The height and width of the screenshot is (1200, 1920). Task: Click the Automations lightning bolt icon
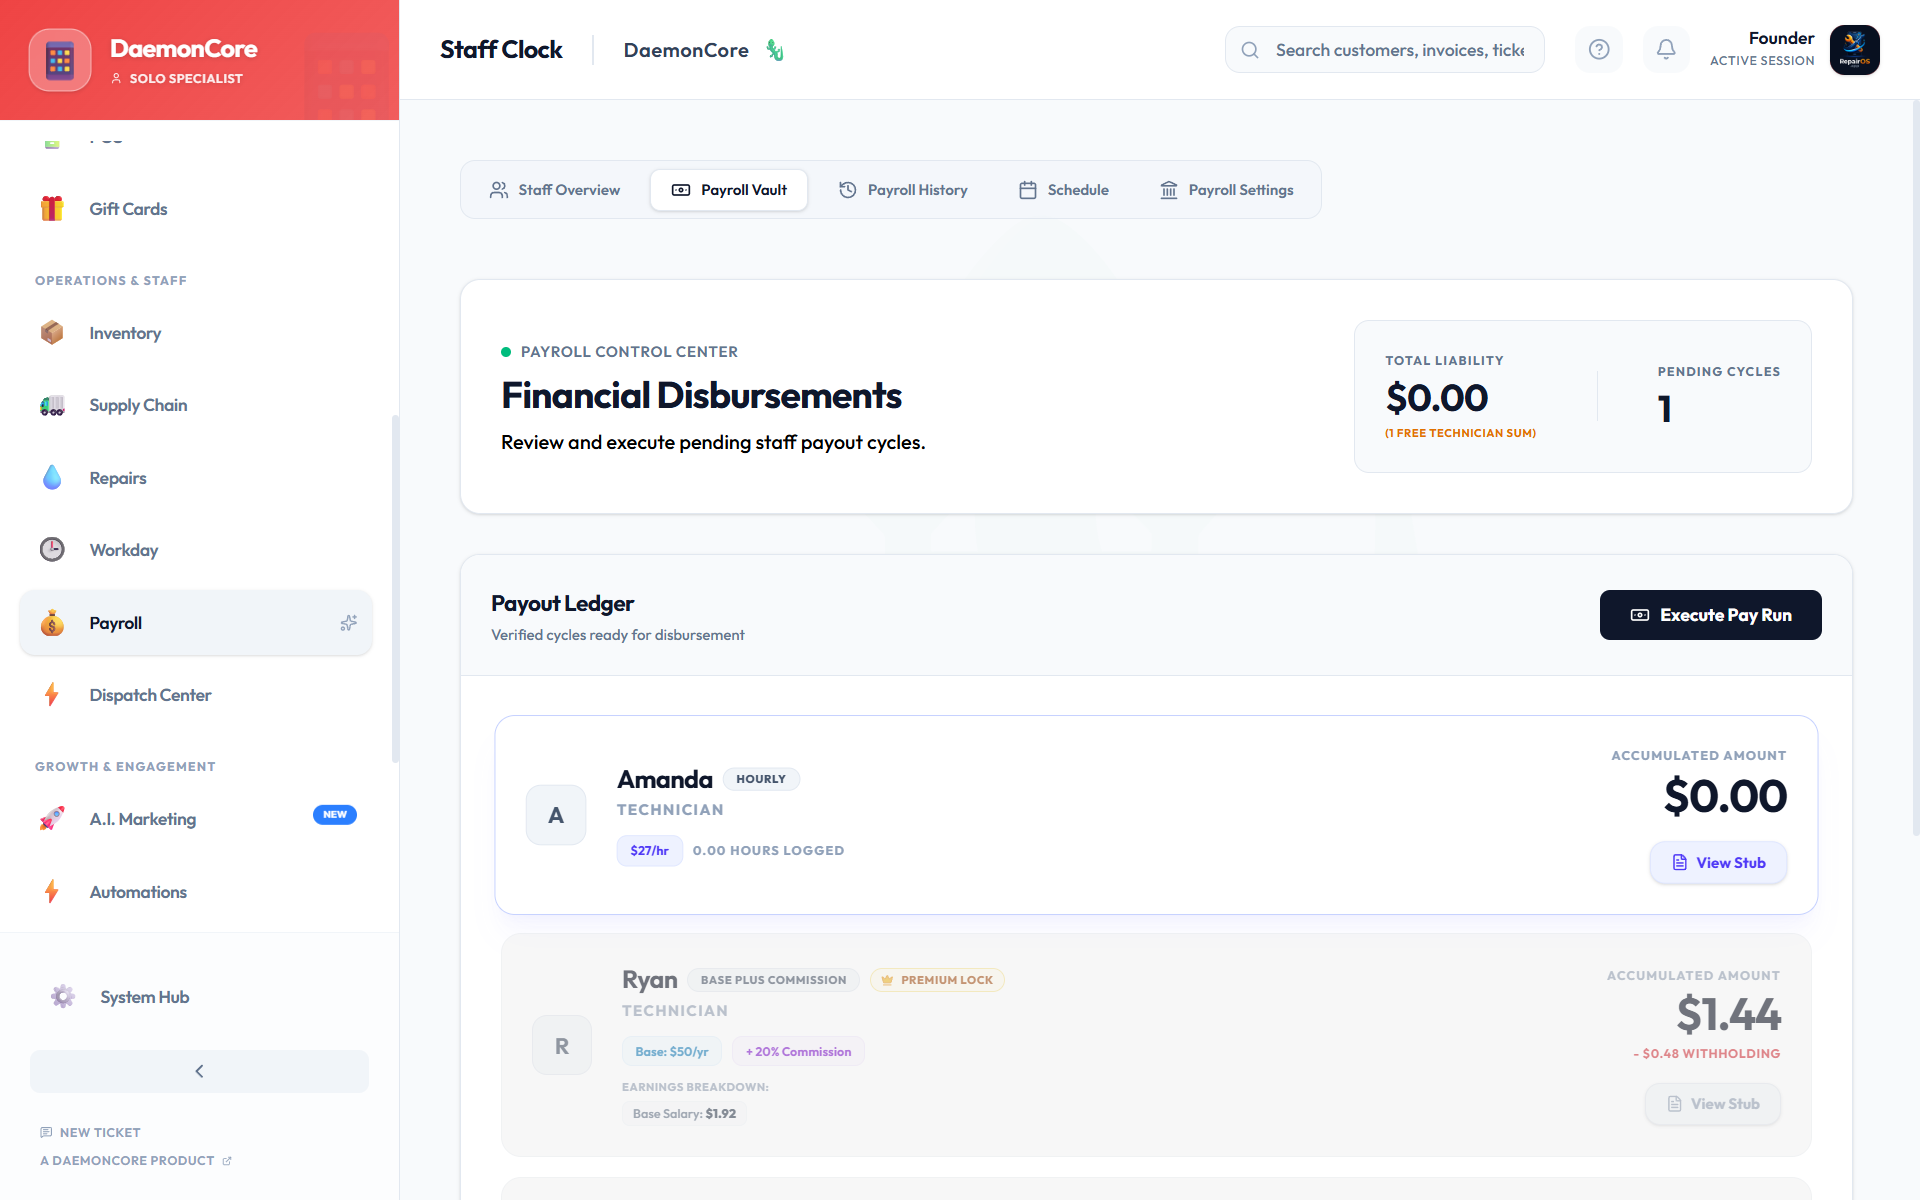coord(52,891)
